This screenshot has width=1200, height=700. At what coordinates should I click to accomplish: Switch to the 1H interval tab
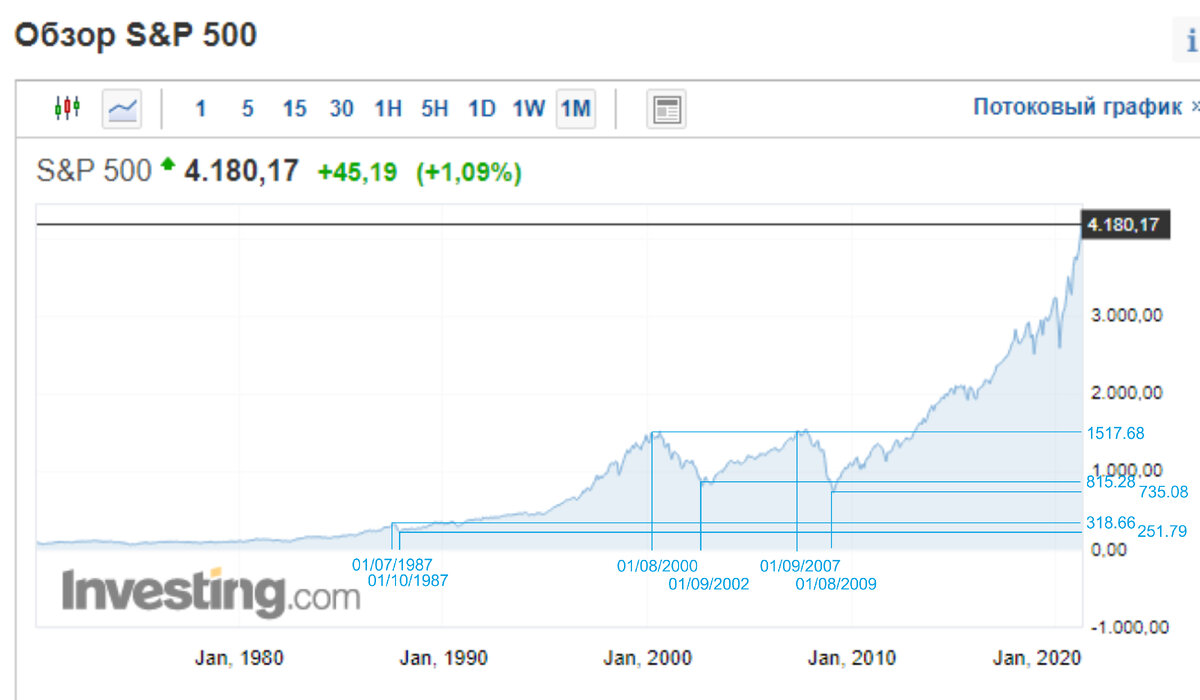point(386,109)
